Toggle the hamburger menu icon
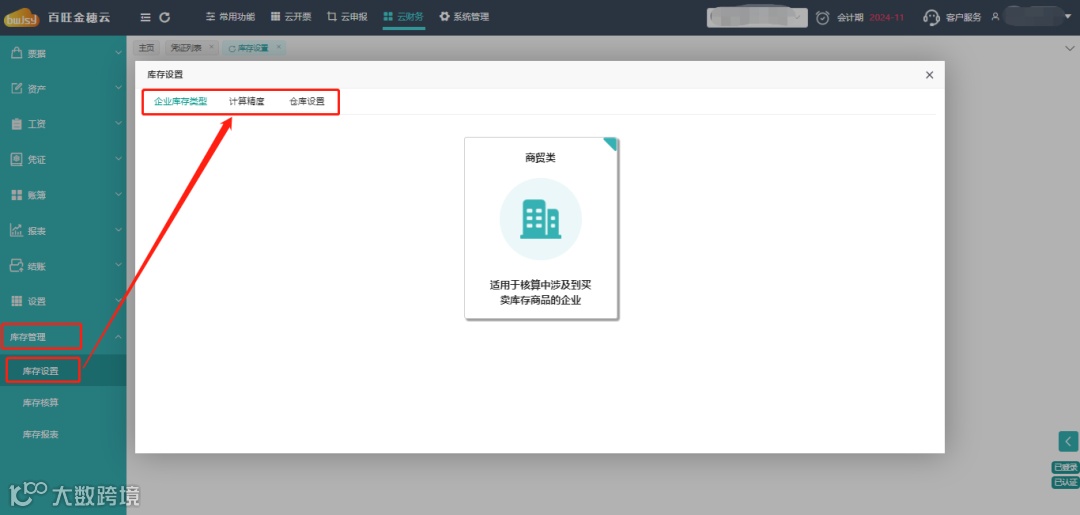 (x=145, y=17)
